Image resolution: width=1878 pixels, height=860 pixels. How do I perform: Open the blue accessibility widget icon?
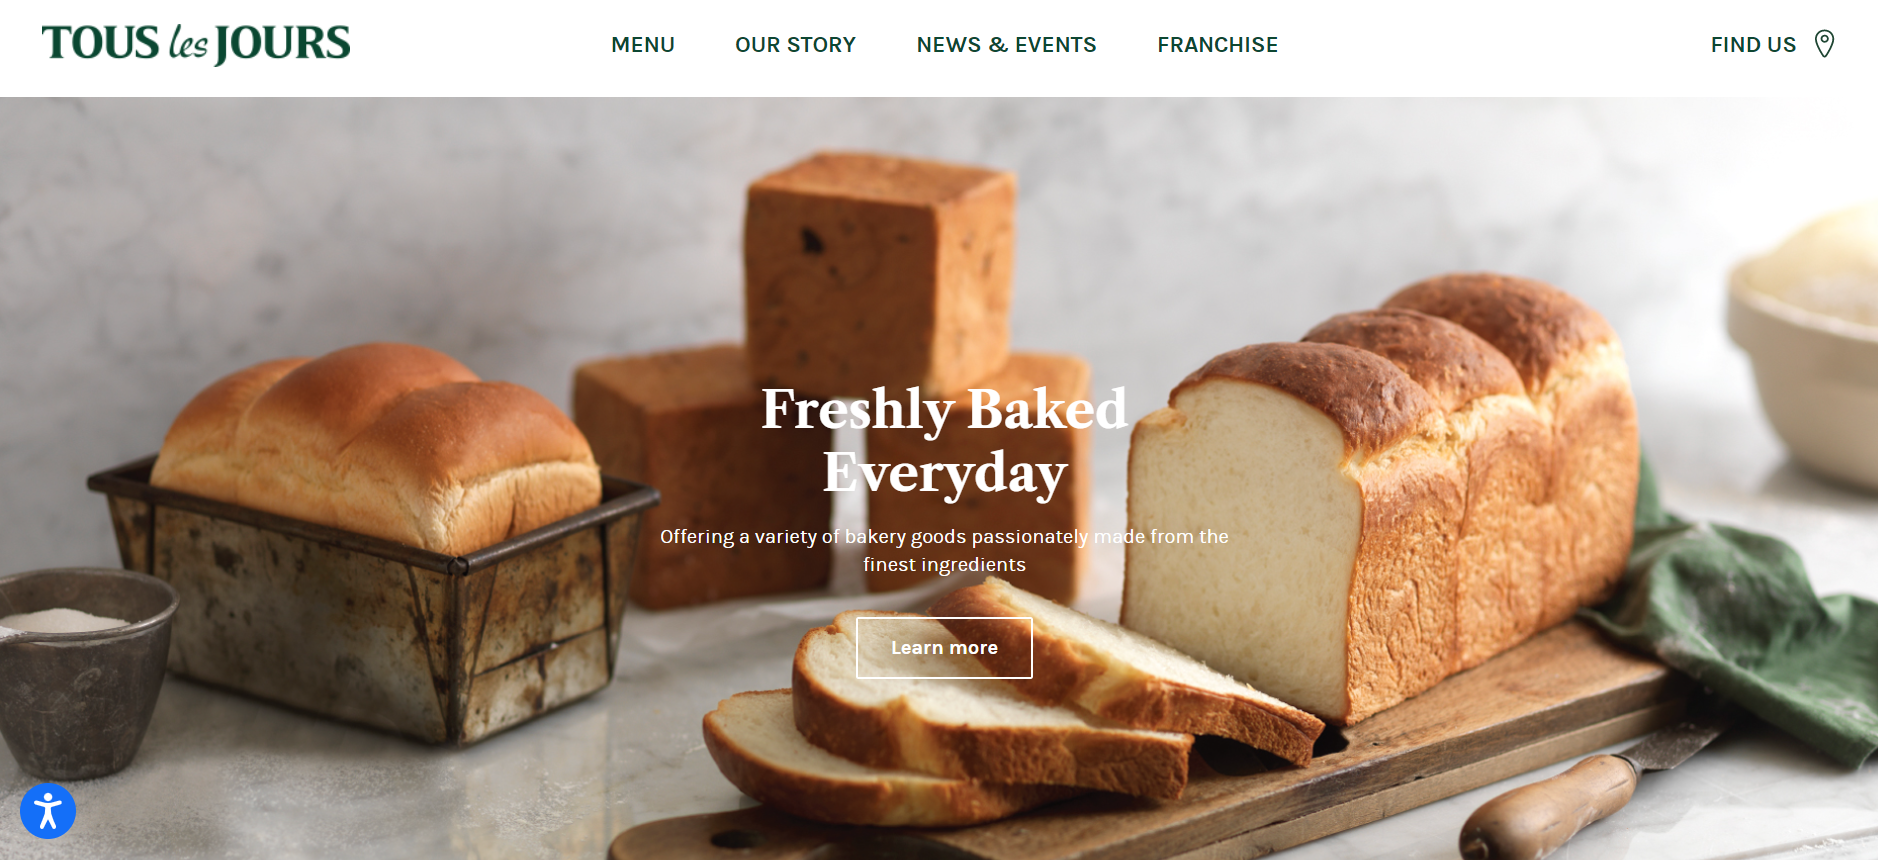pos(48,811)
